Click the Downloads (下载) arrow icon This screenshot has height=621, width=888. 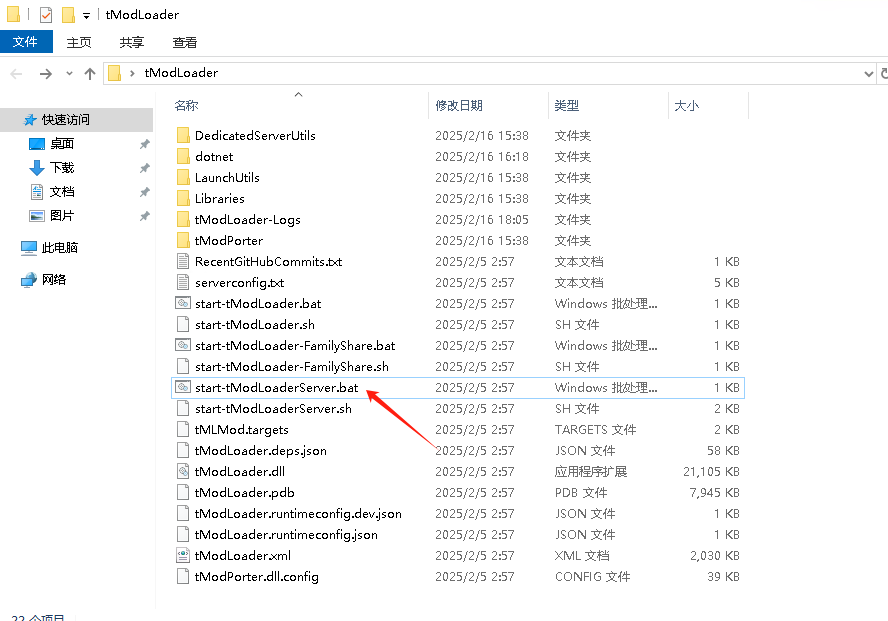point(37,168)
